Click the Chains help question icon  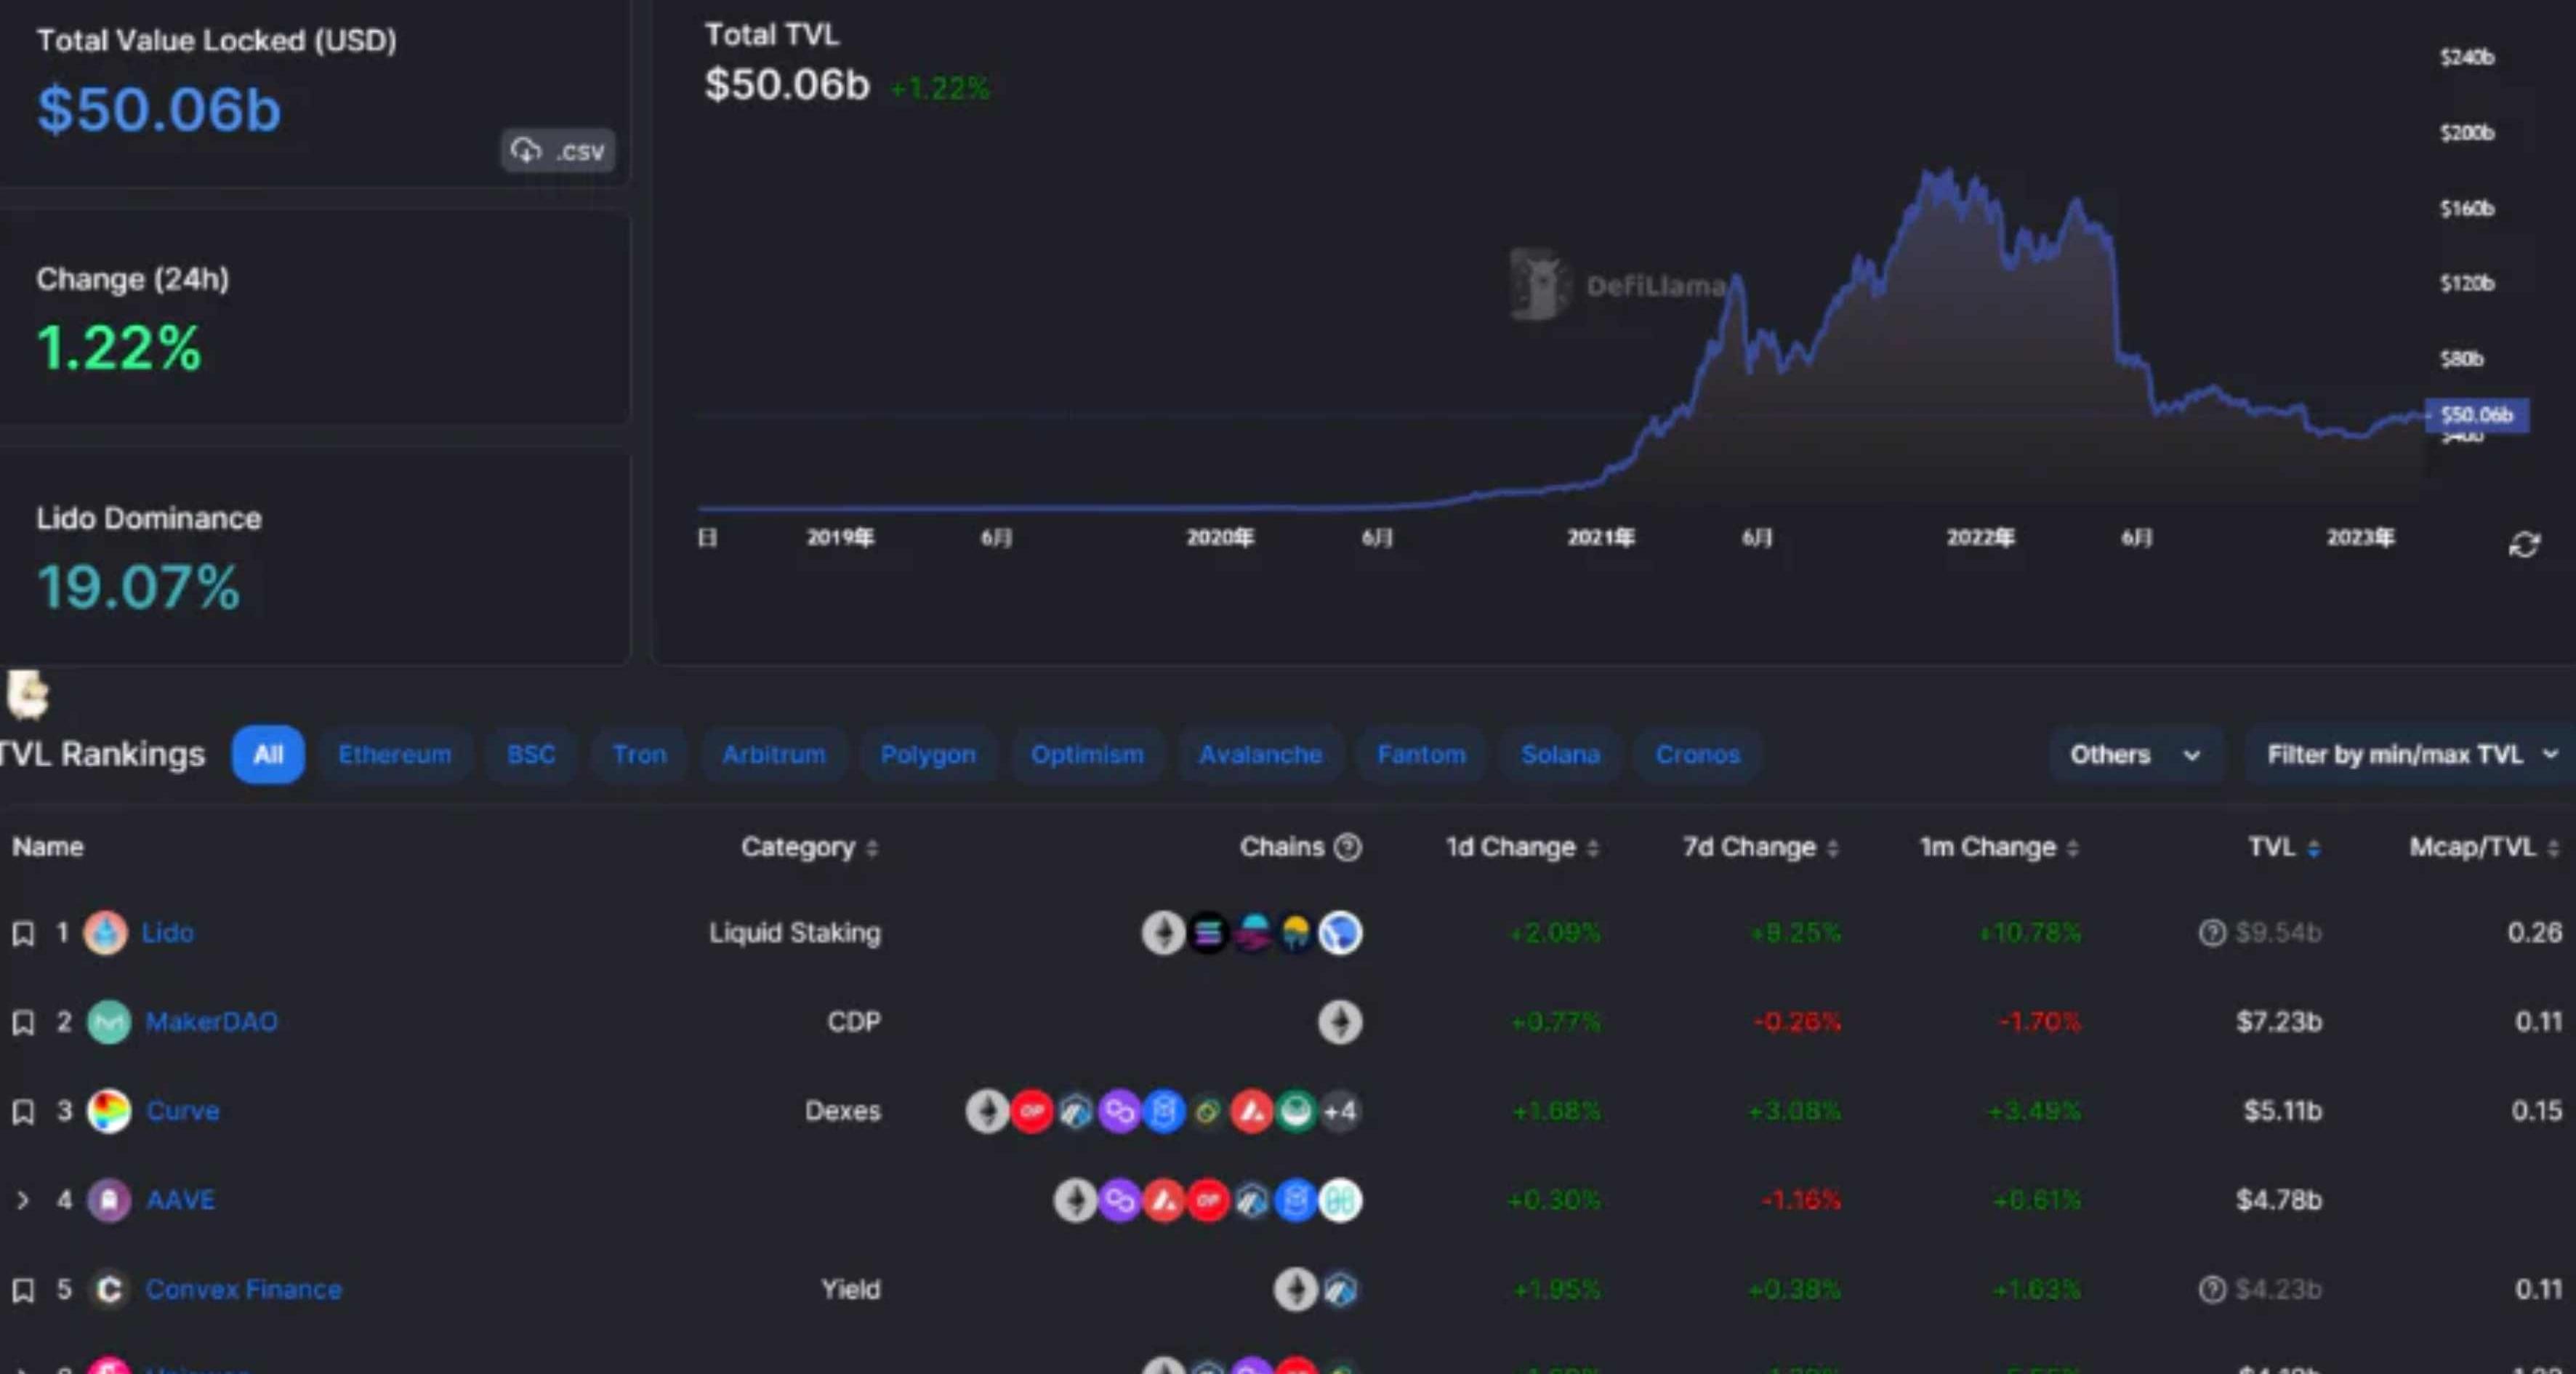1348,848
